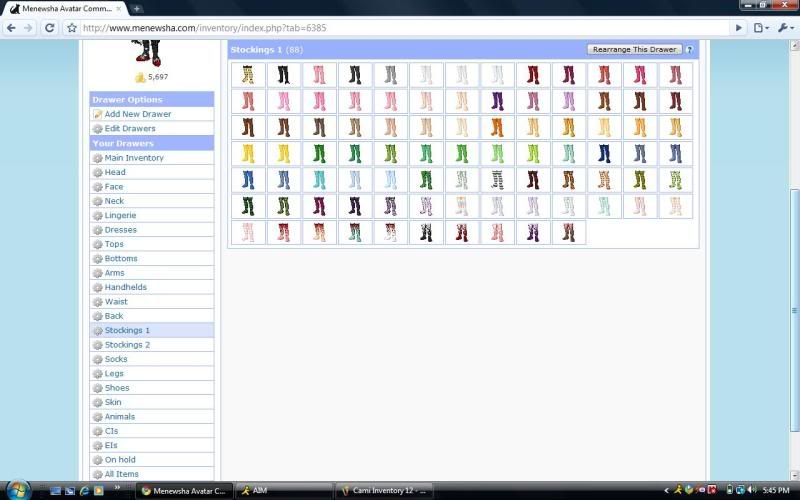The height and width of the screenshot is (500, 800).
Task: Click the system tray volume icon
Action: tap(752, 490)
